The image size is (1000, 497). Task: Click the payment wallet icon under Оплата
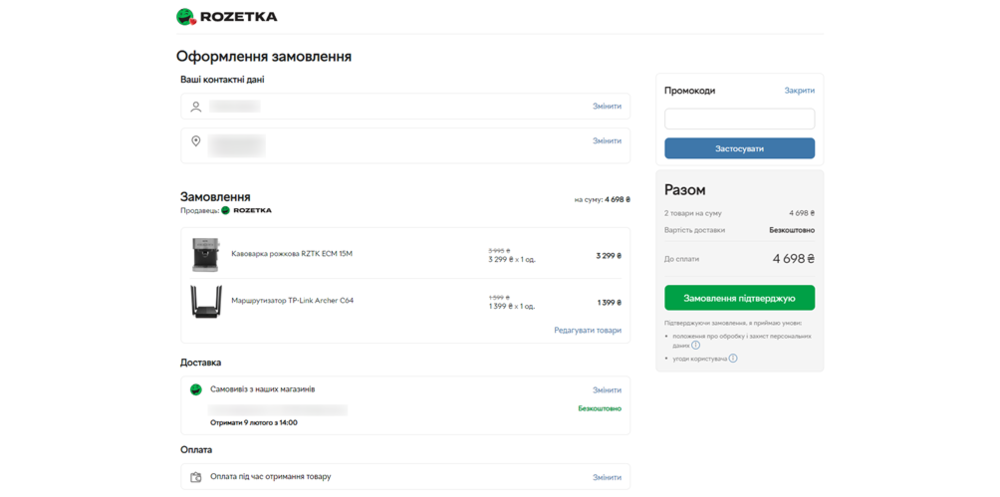tap(196, 477)
